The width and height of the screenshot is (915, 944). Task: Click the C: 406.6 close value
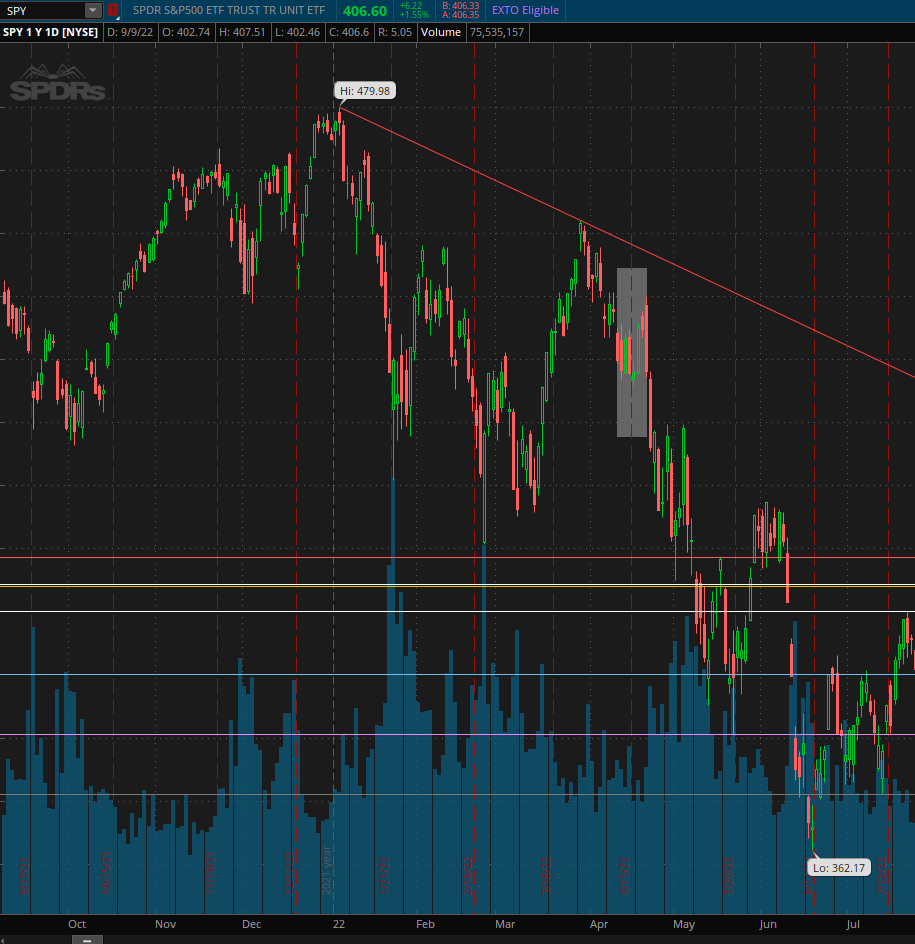349,32
